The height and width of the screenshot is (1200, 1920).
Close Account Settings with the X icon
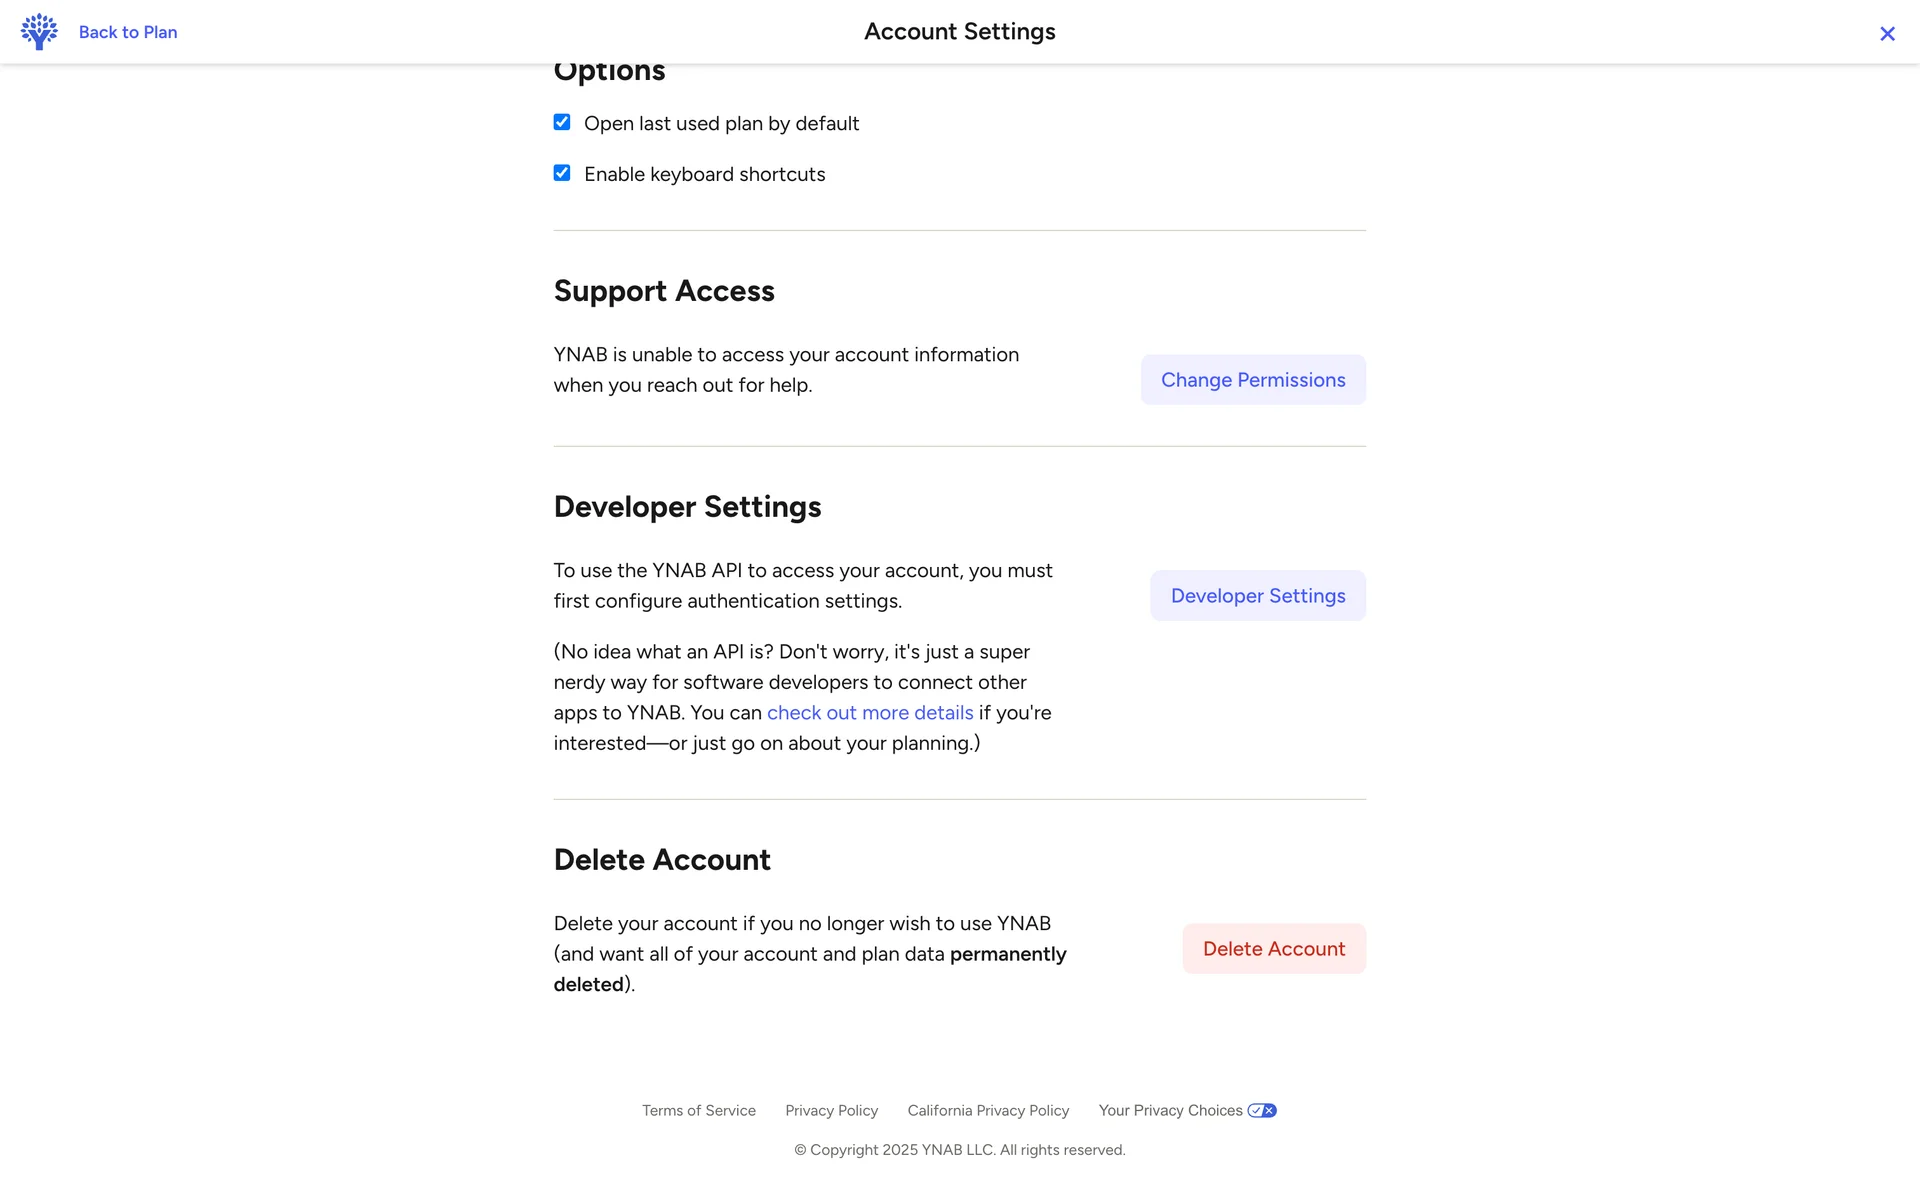(1887, 34)
